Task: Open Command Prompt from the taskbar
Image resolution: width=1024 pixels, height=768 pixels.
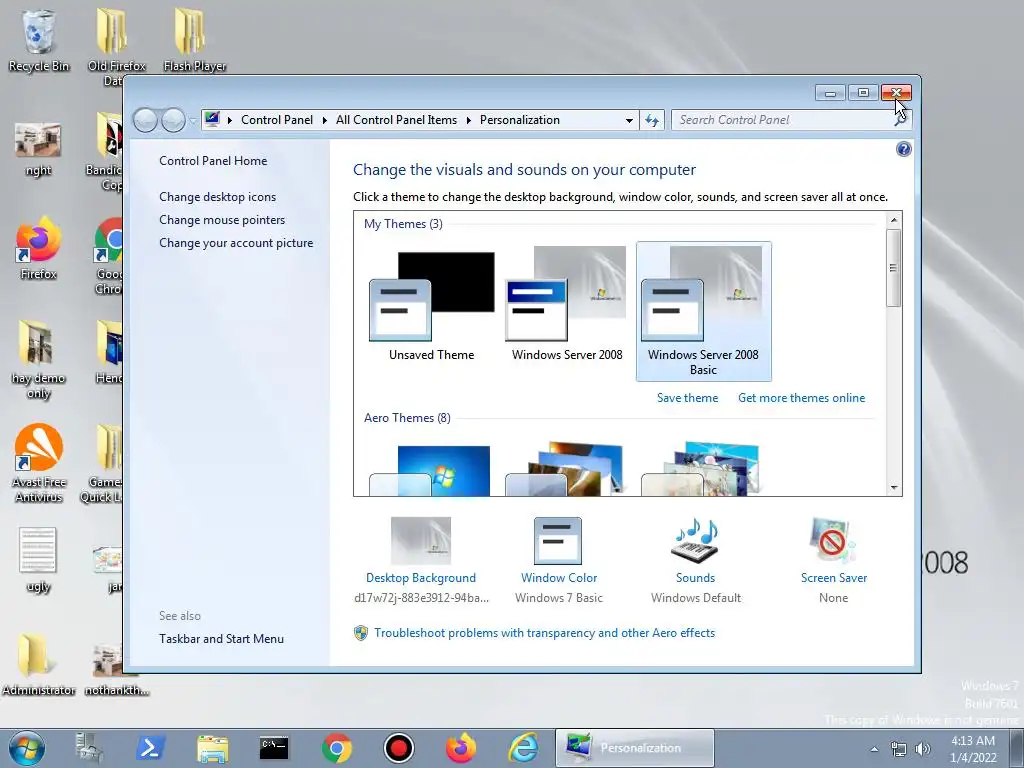Action: (x=274, y=748)
